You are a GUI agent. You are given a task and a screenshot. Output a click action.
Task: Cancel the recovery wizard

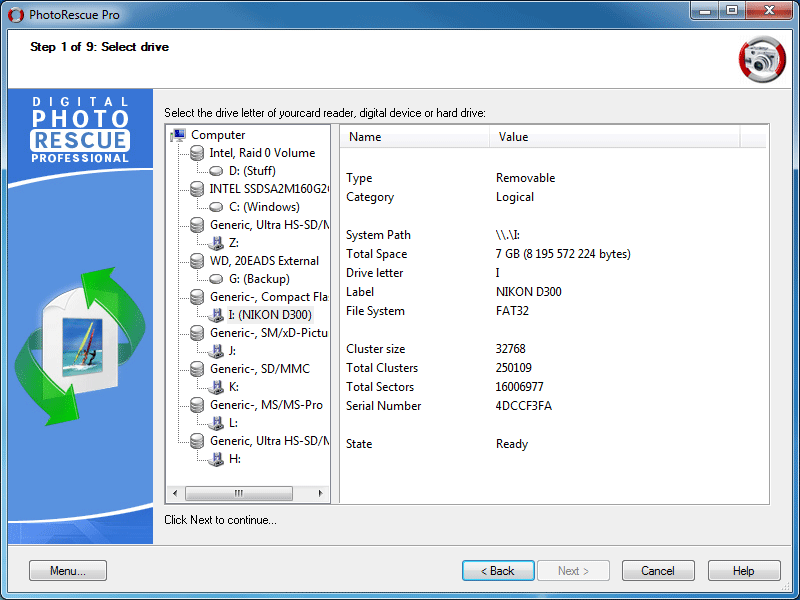pos(658,571)
